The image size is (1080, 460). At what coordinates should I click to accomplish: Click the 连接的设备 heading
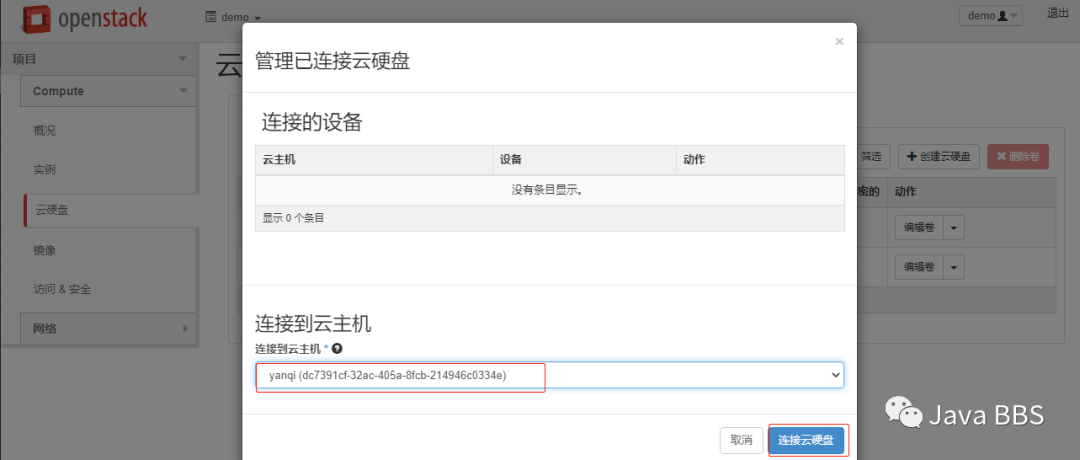pos(312,123)
